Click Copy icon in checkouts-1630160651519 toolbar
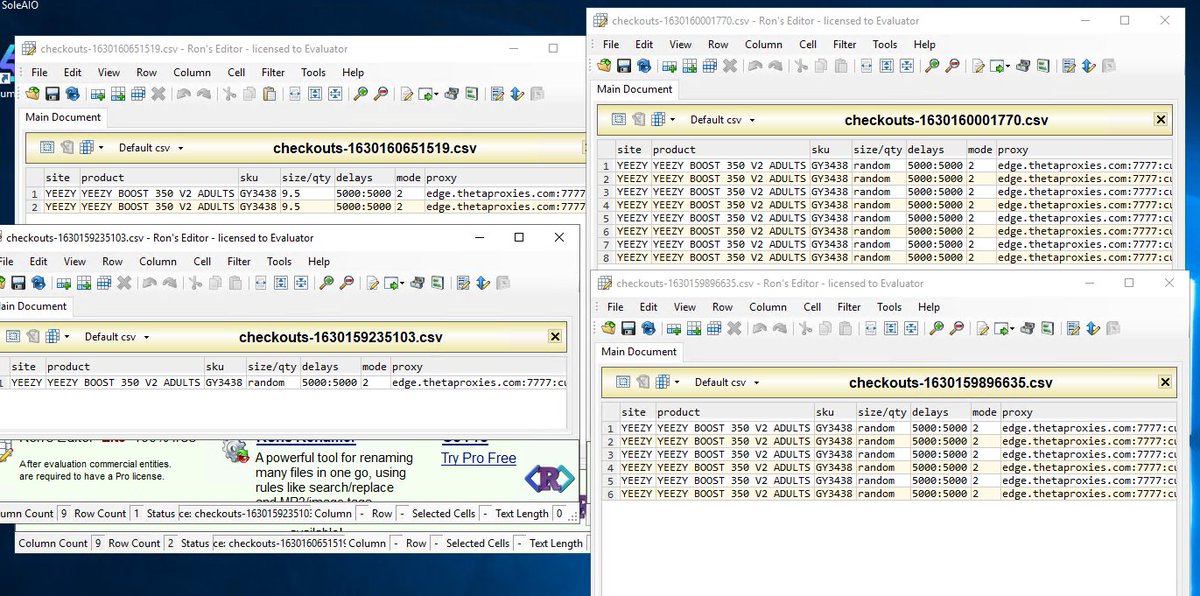The height and width of the screenshot is (596, 1200). 249,93
